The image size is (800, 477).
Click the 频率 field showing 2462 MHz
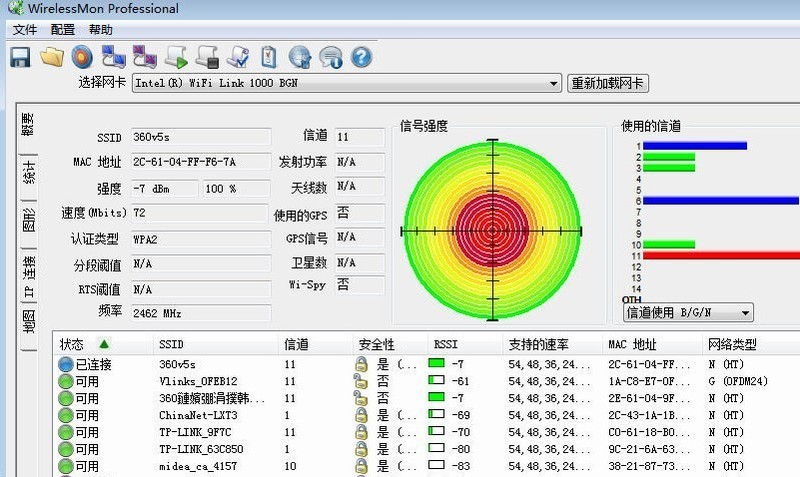click(x=201, y=313)
